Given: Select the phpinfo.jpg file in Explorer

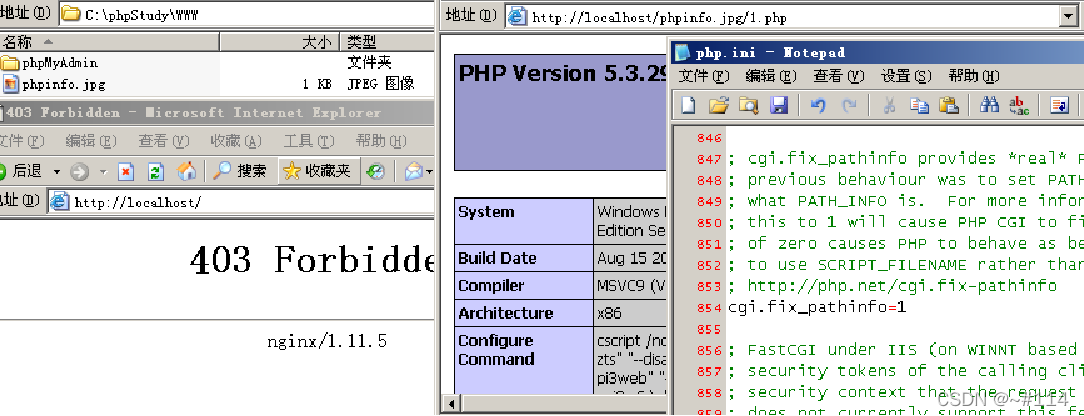Looking at the screenshot, I should pos(54,85).
